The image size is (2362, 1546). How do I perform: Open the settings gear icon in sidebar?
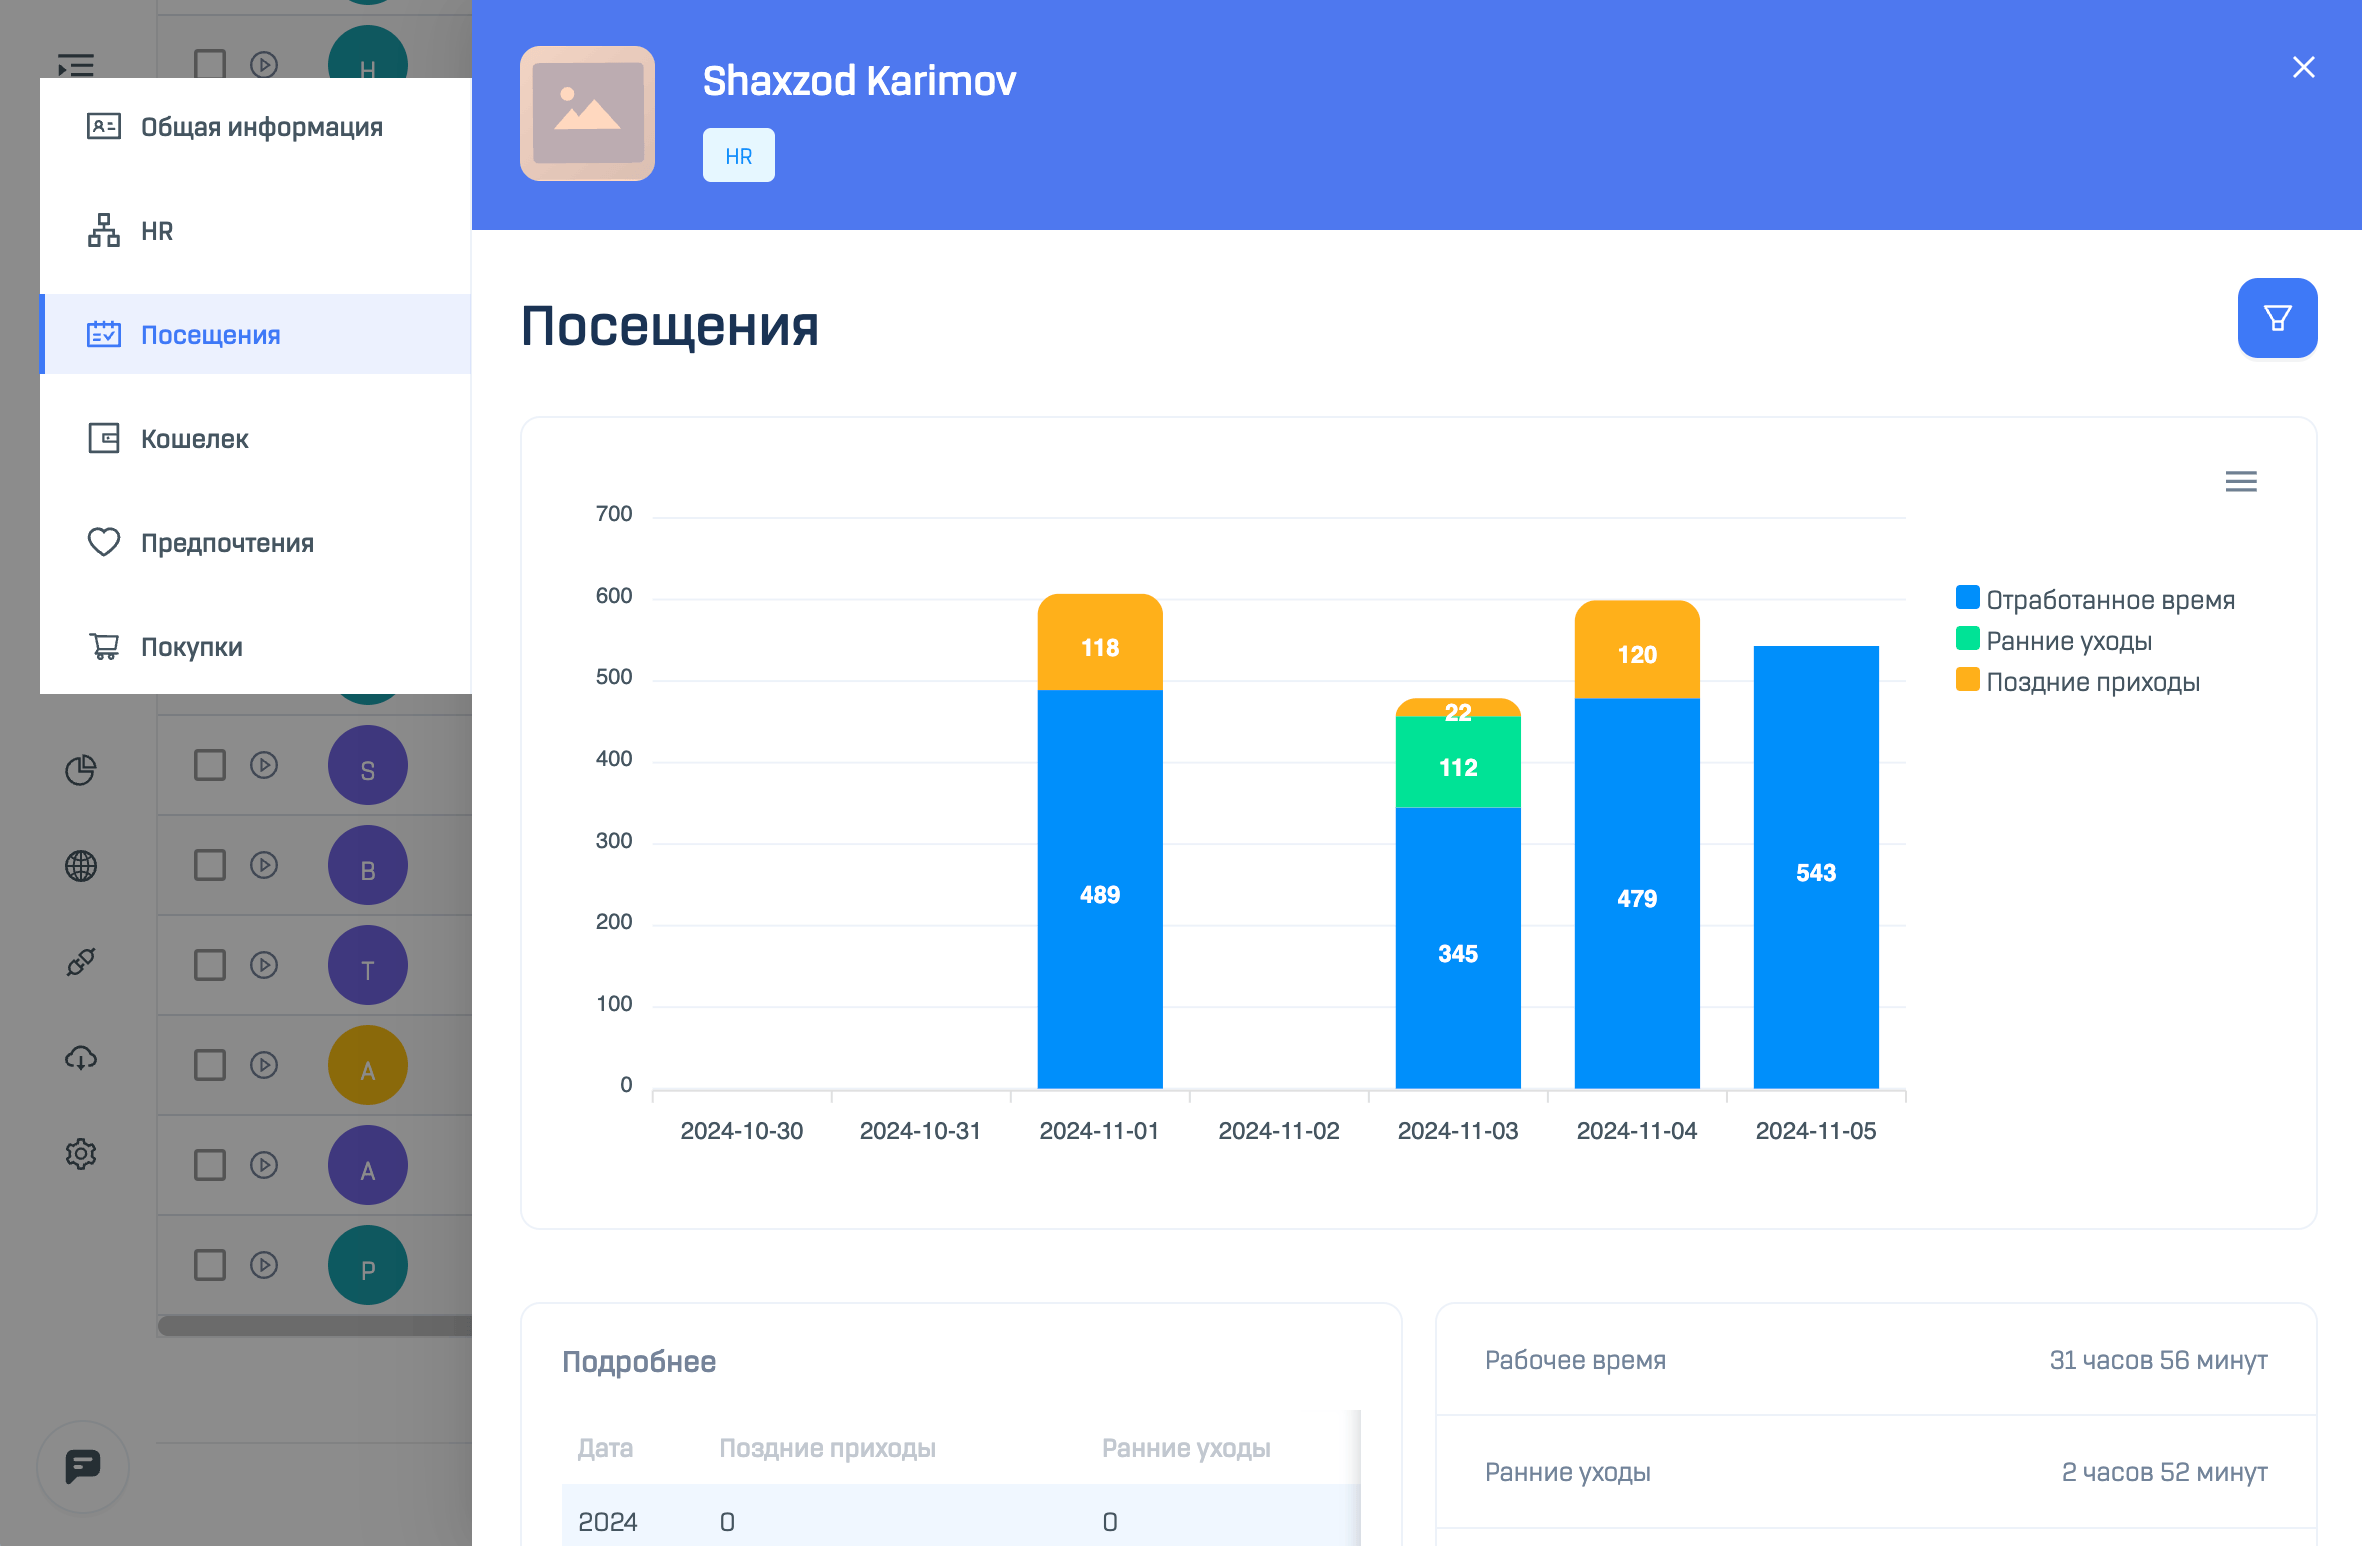81,1154
